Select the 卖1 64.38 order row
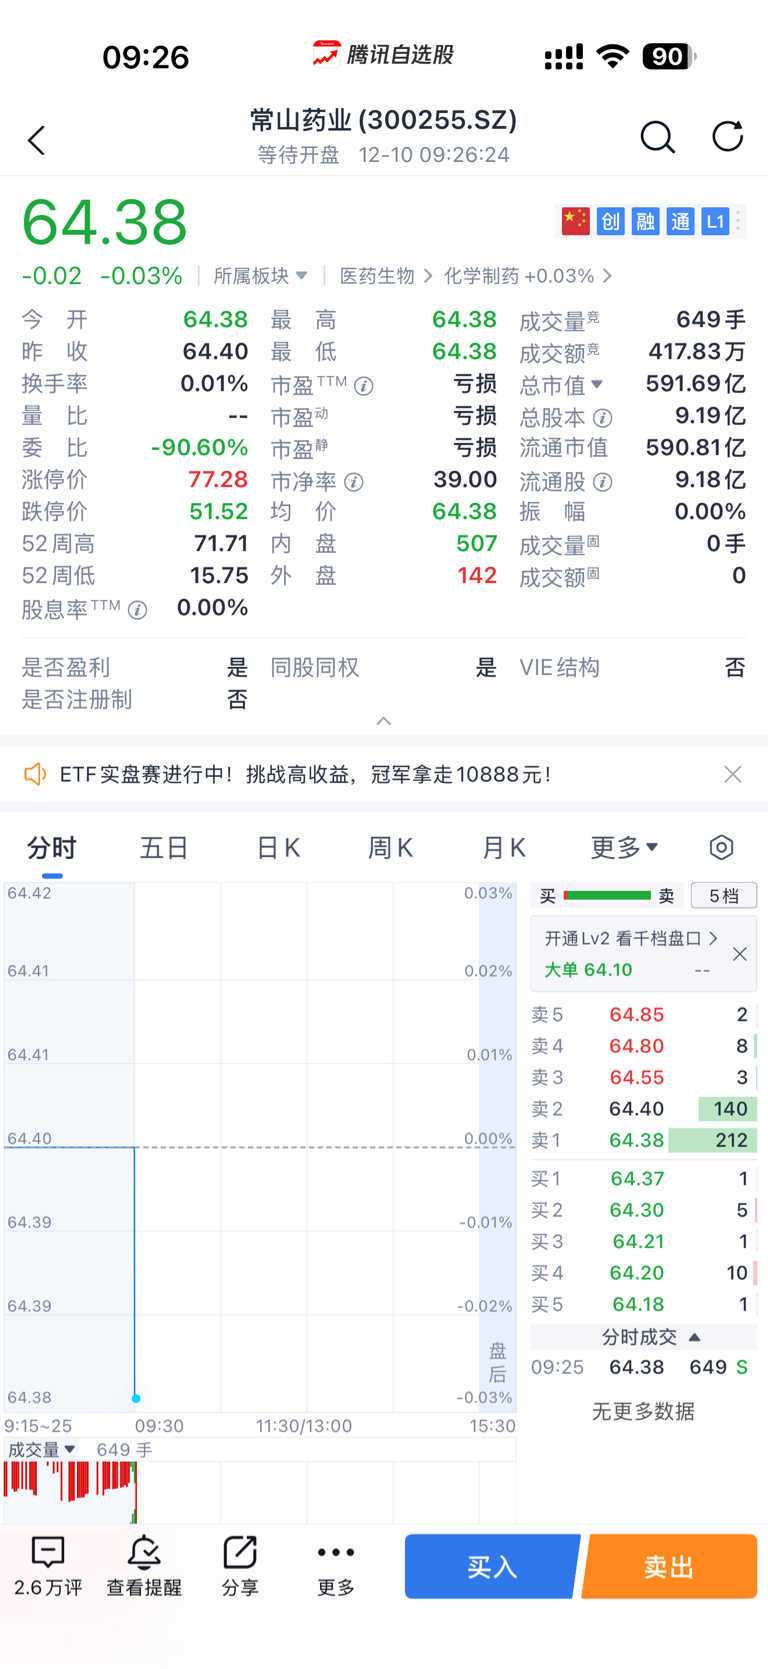The width and height of the screenshot is (768, 1669). (x=644, y=1140)
